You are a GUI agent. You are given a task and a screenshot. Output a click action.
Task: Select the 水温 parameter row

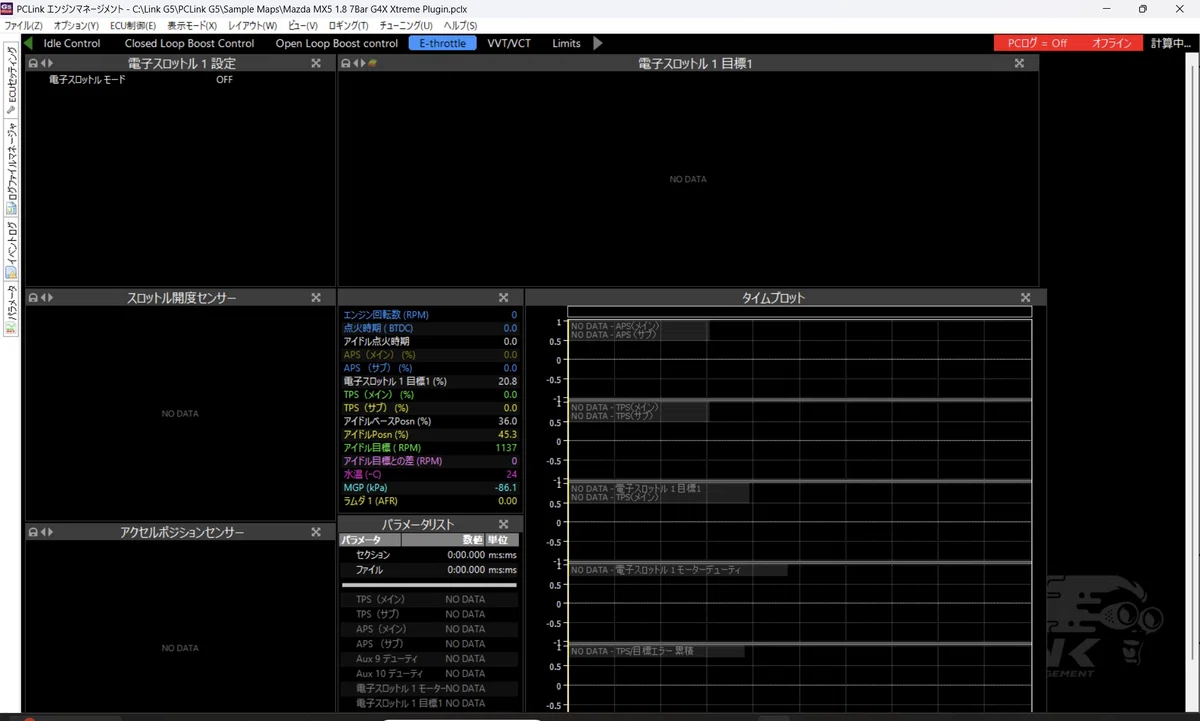click(x=430, y=474)
